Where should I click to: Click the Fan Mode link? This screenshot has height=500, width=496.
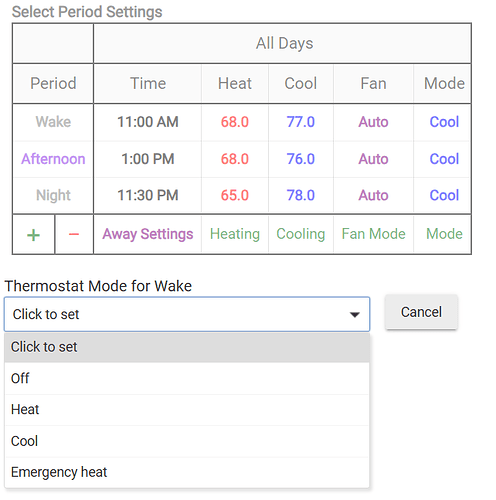pos(373,234)
